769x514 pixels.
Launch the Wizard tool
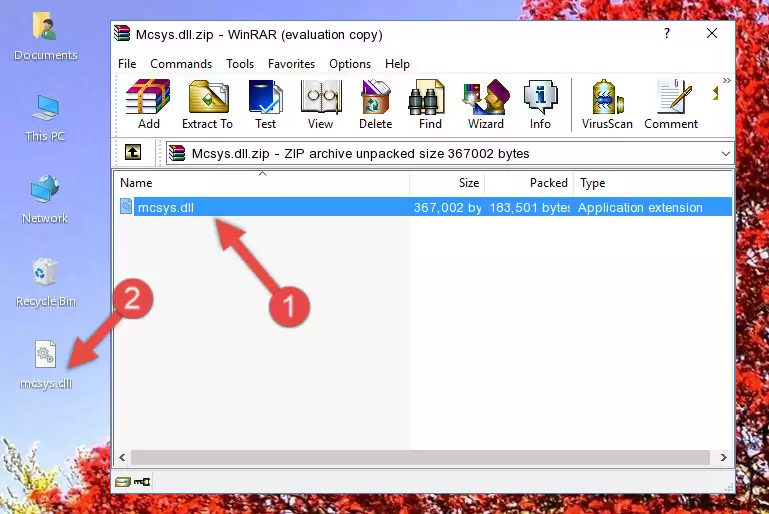tap(486, 104)
